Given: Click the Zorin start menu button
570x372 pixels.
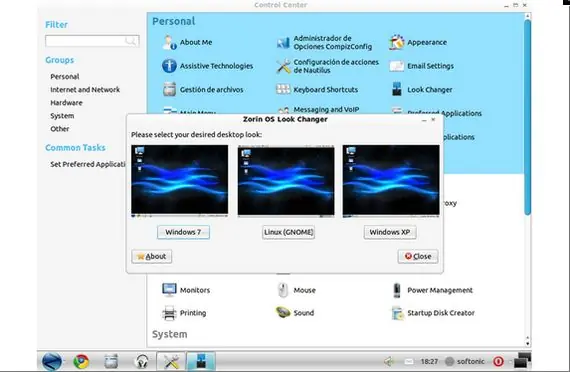Looking at the screenshot, I should point(52,361).
